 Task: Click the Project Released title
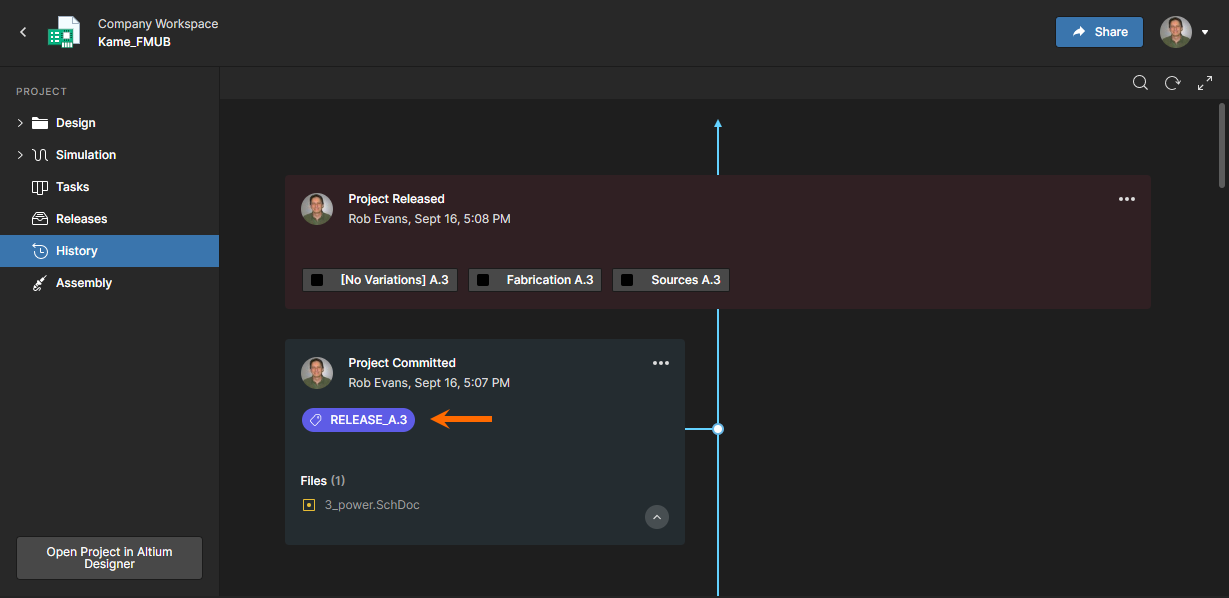[396, 199]
